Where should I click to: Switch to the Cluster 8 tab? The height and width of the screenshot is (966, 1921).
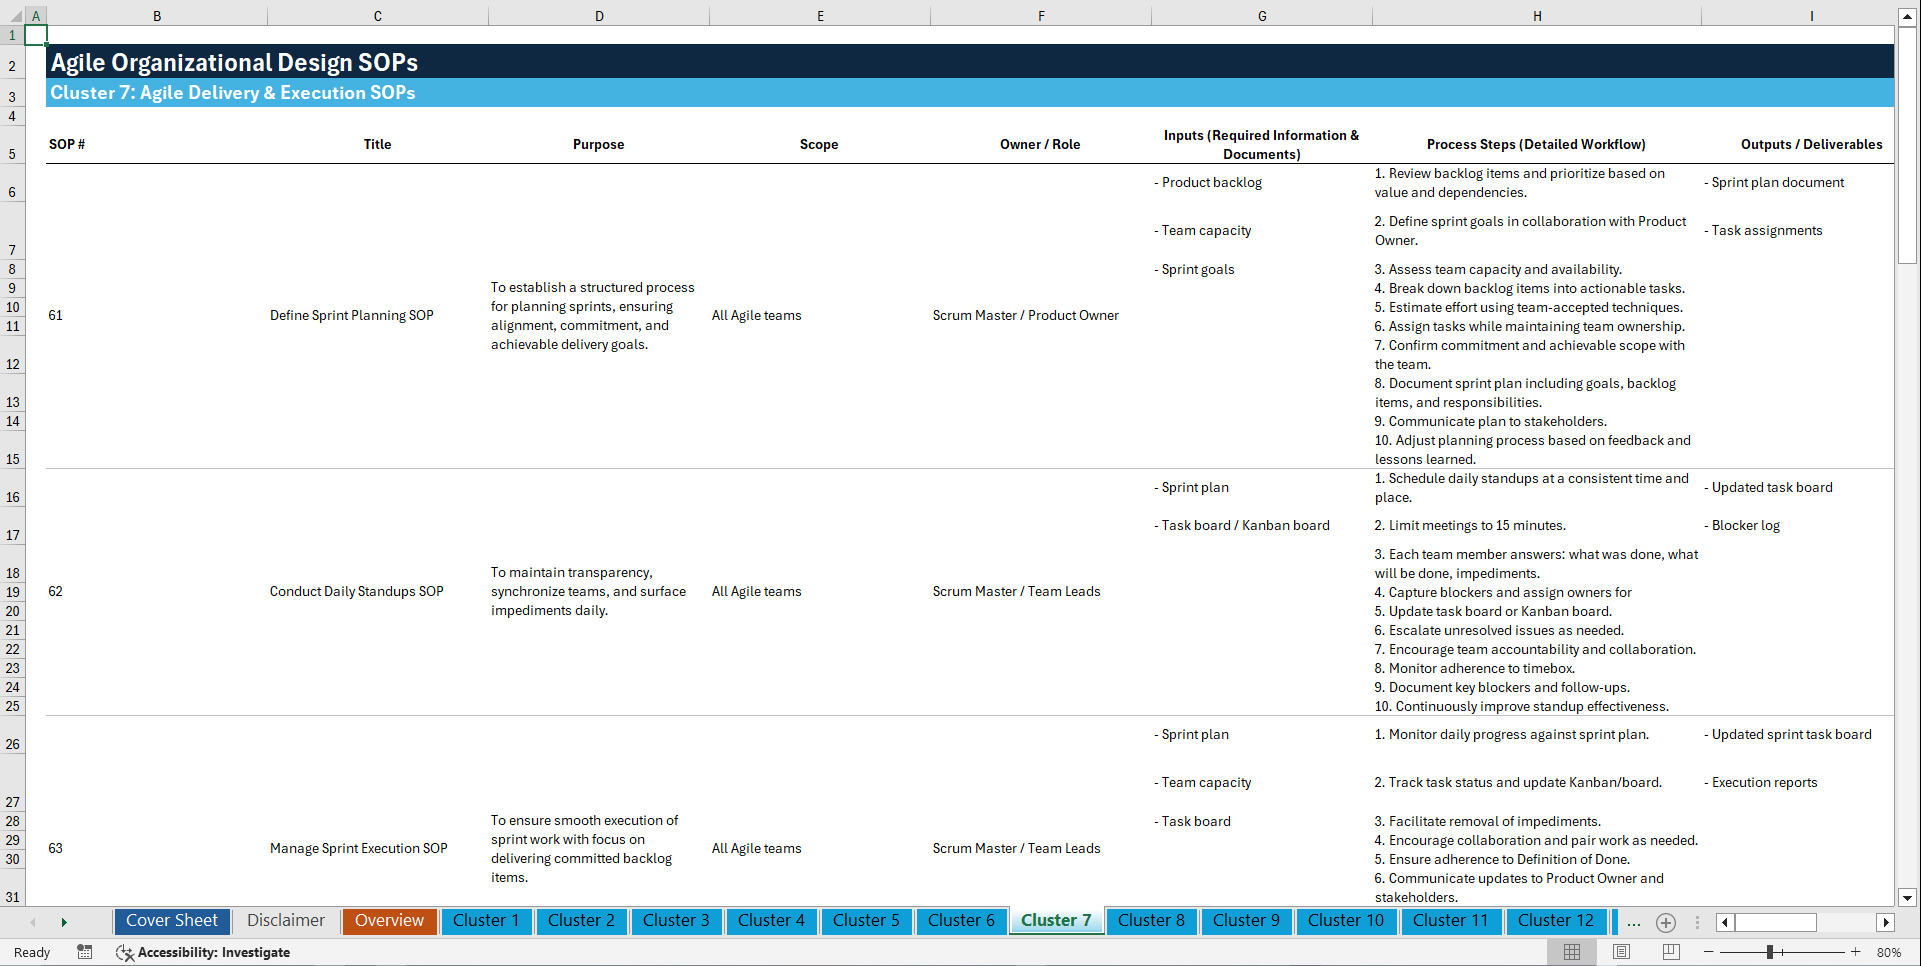click(x=1151, y=921)
